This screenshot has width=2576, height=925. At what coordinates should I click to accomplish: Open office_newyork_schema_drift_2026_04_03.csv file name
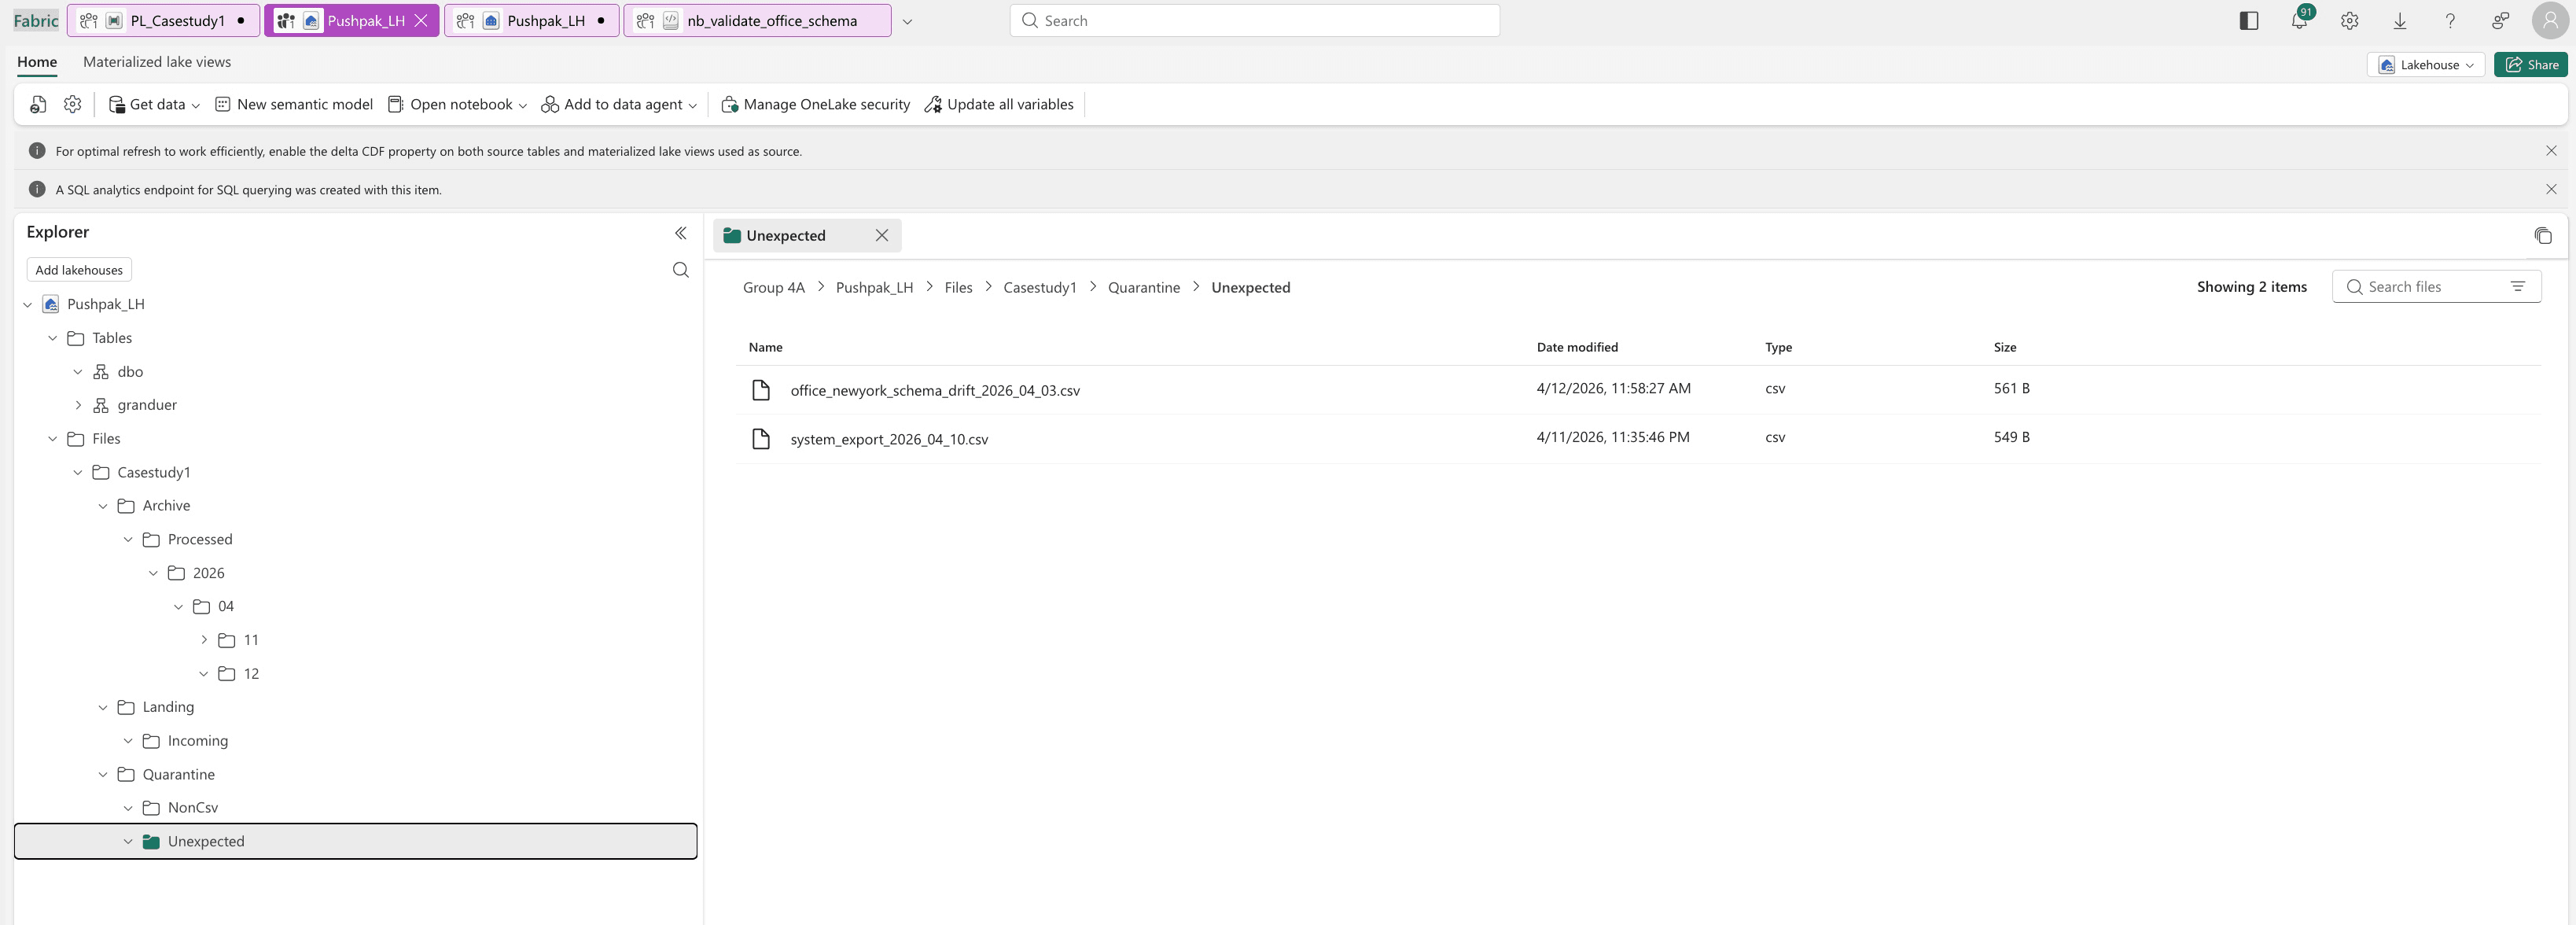click(x=935, y=391)
